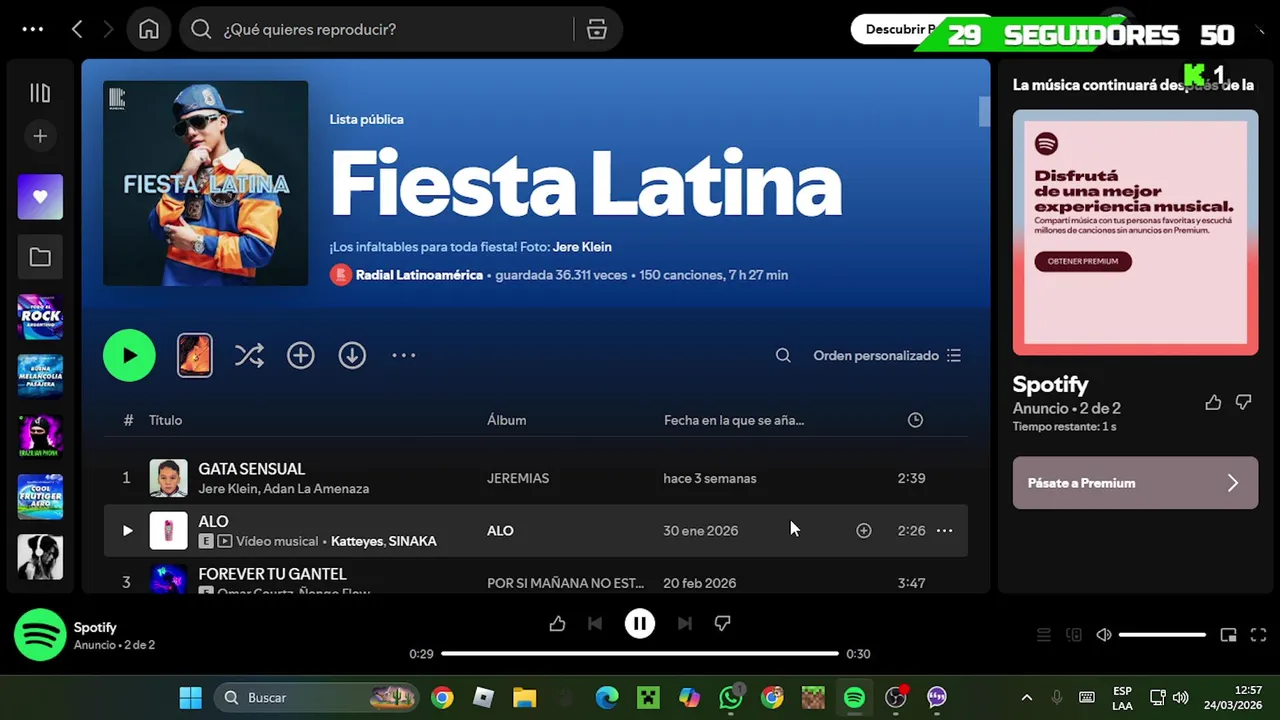Open SINAKA artist link
The height and width of the screenshot is (720, 1280).
pos(412,541)
